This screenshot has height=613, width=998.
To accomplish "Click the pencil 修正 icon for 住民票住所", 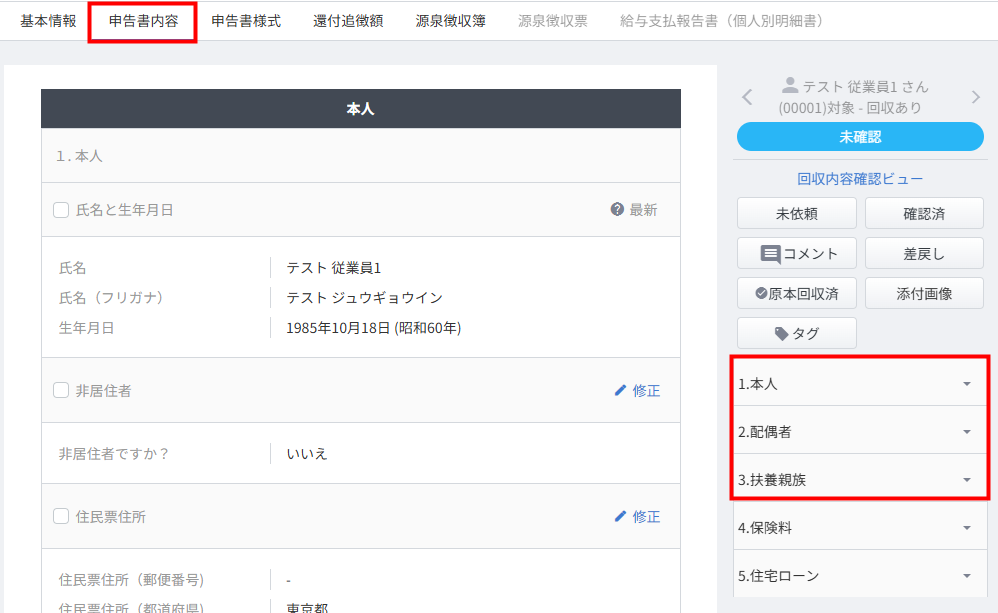I will coord(620,517).
